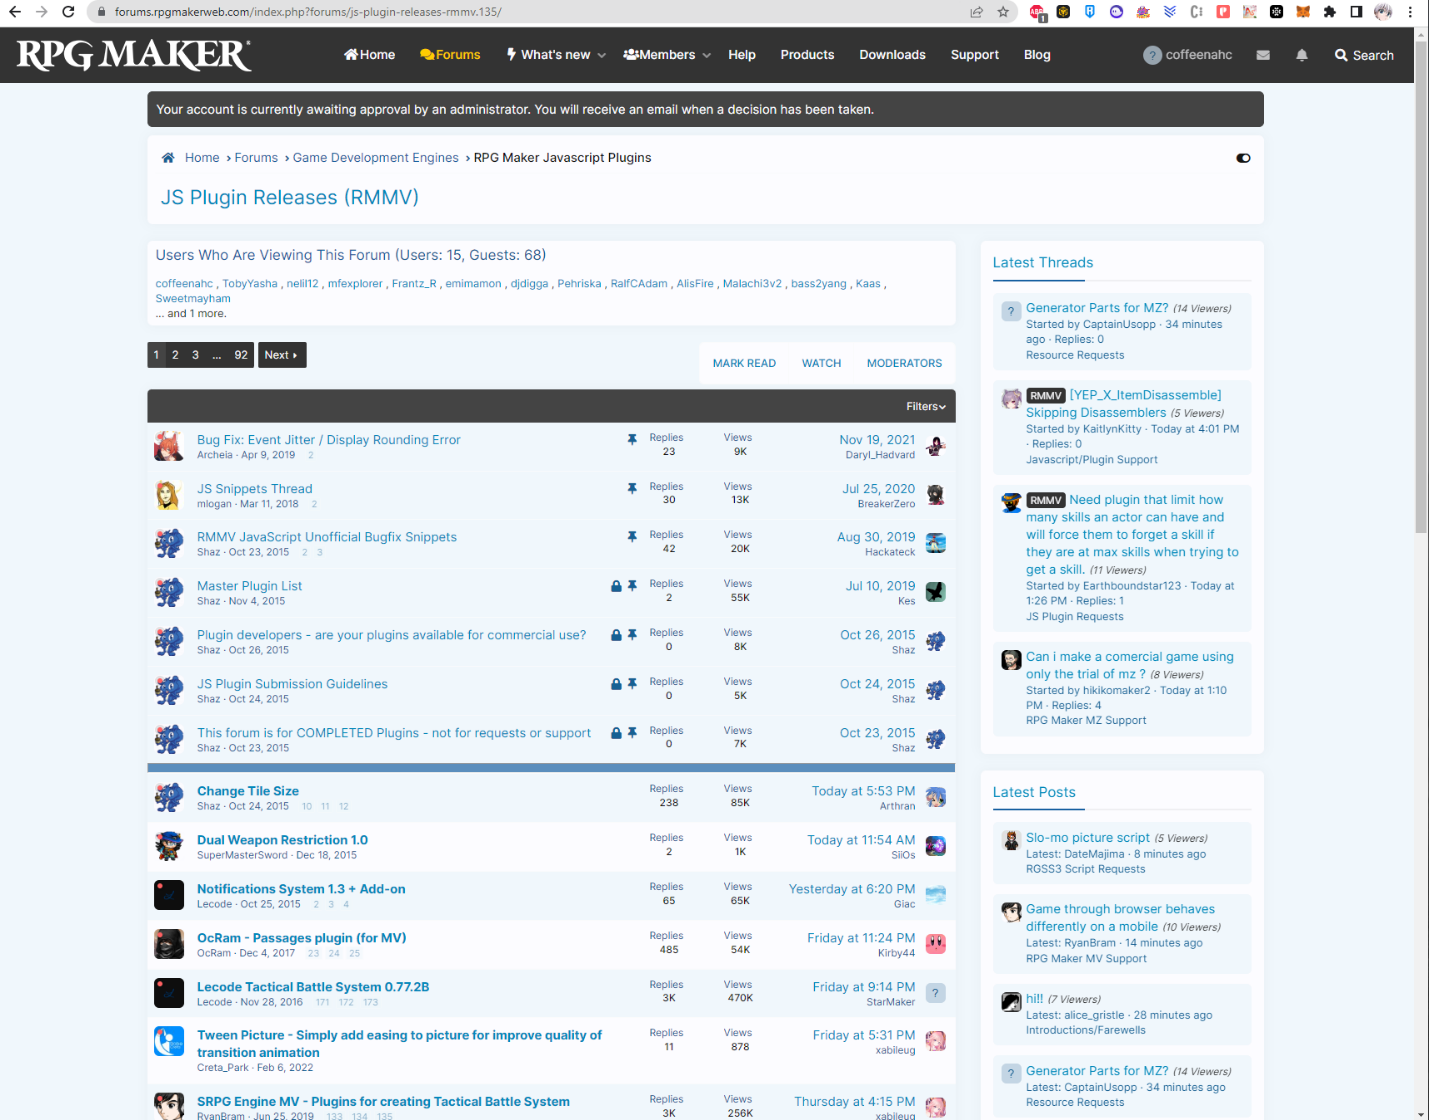Click the RMMV tag on YEP_X_ItemDisassemble

[x=1046, y=396]
